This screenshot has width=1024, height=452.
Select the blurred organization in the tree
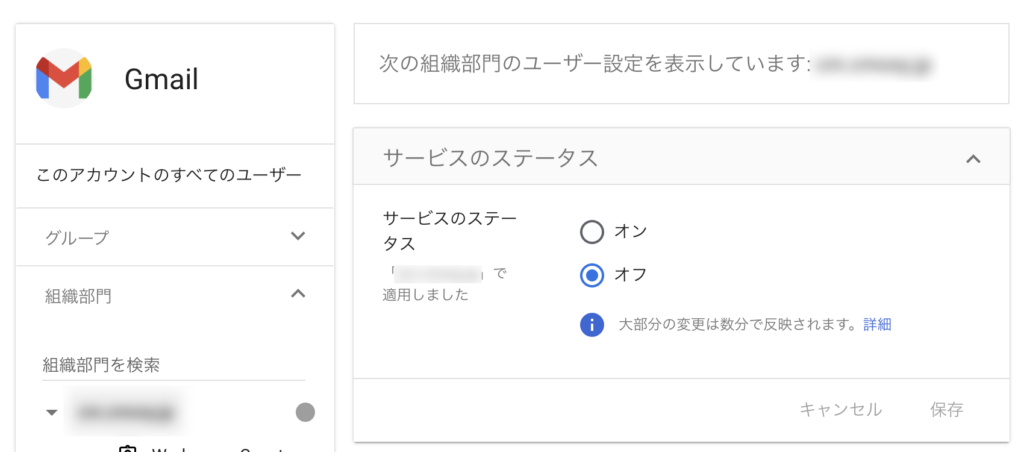pos(127,412)
